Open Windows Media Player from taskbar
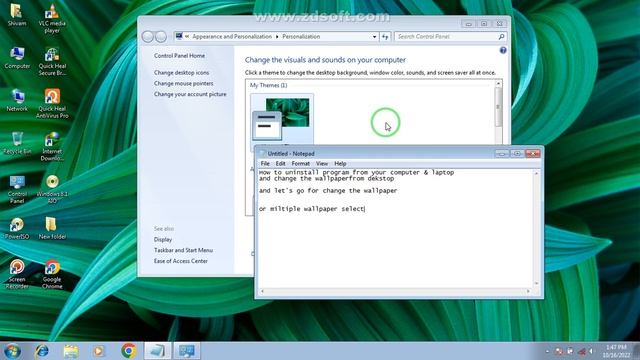 pos(99,351)
